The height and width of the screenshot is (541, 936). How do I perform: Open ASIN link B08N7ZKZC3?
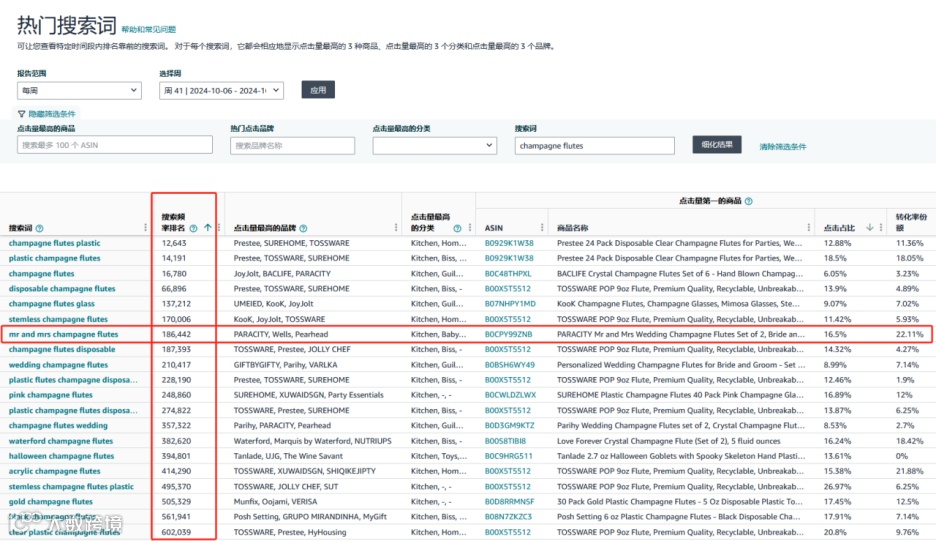tap(509, 517)
